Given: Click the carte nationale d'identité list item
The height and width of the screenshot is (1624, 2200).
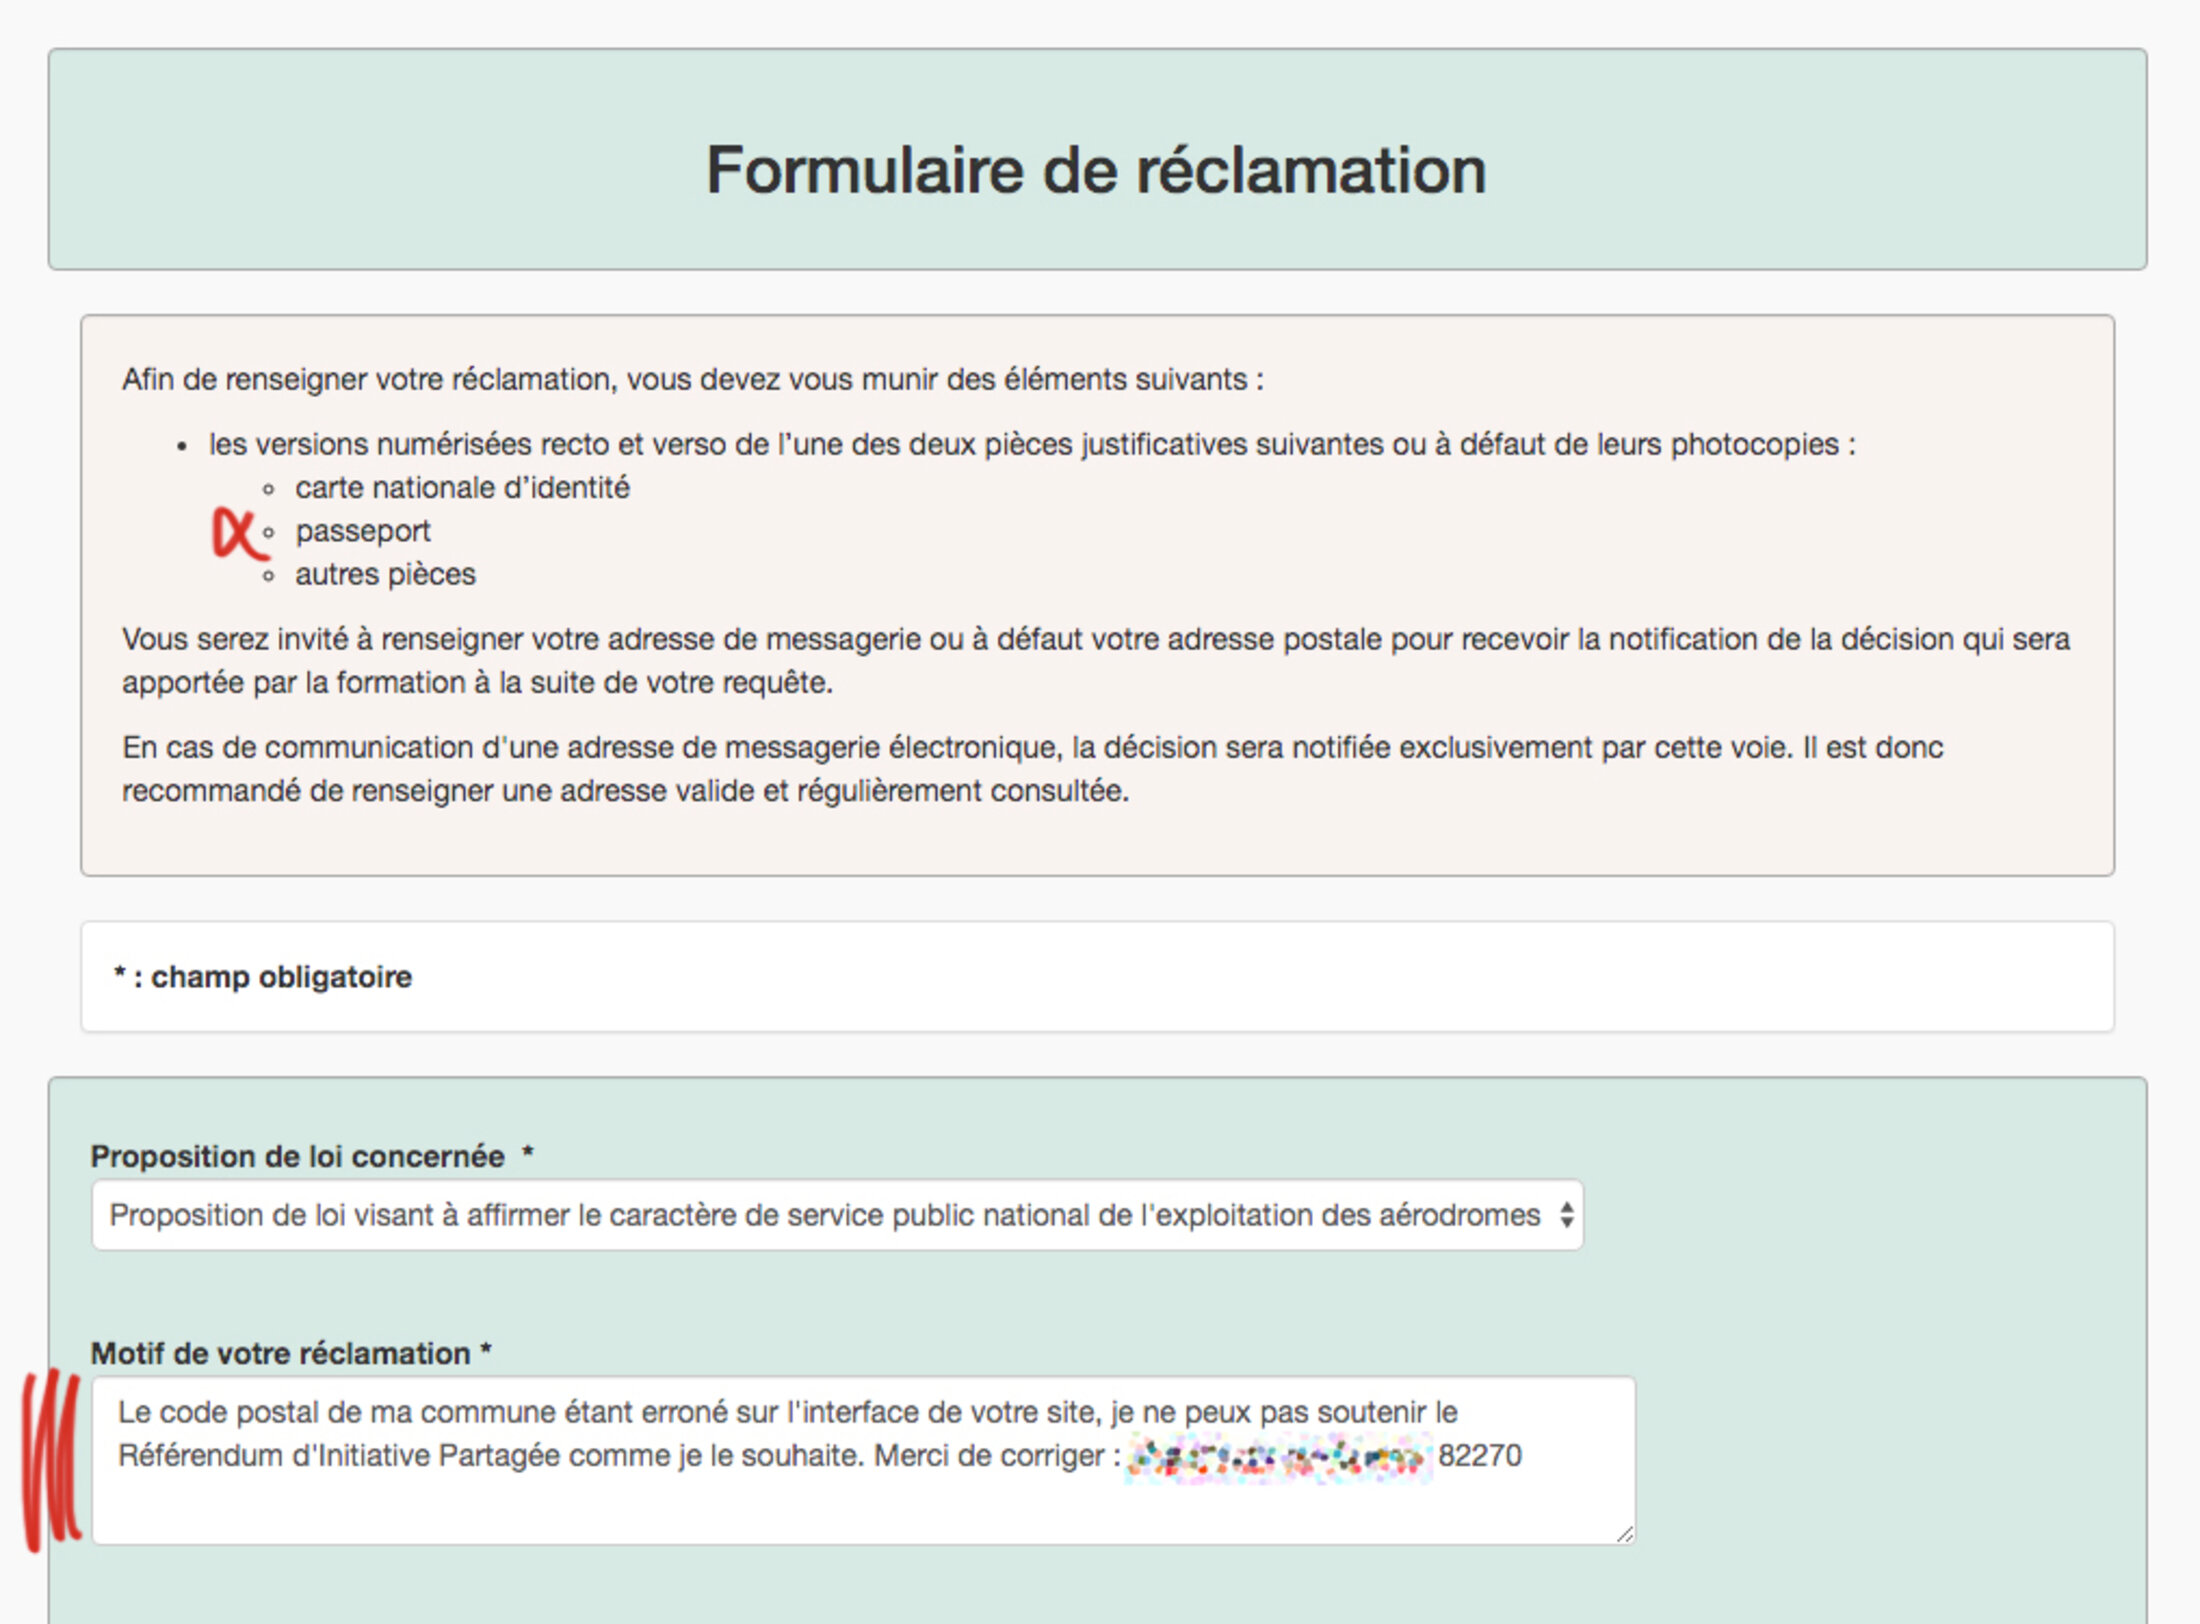Looking at the screenshot, I should pyautogui.click(x=462, y=488).
